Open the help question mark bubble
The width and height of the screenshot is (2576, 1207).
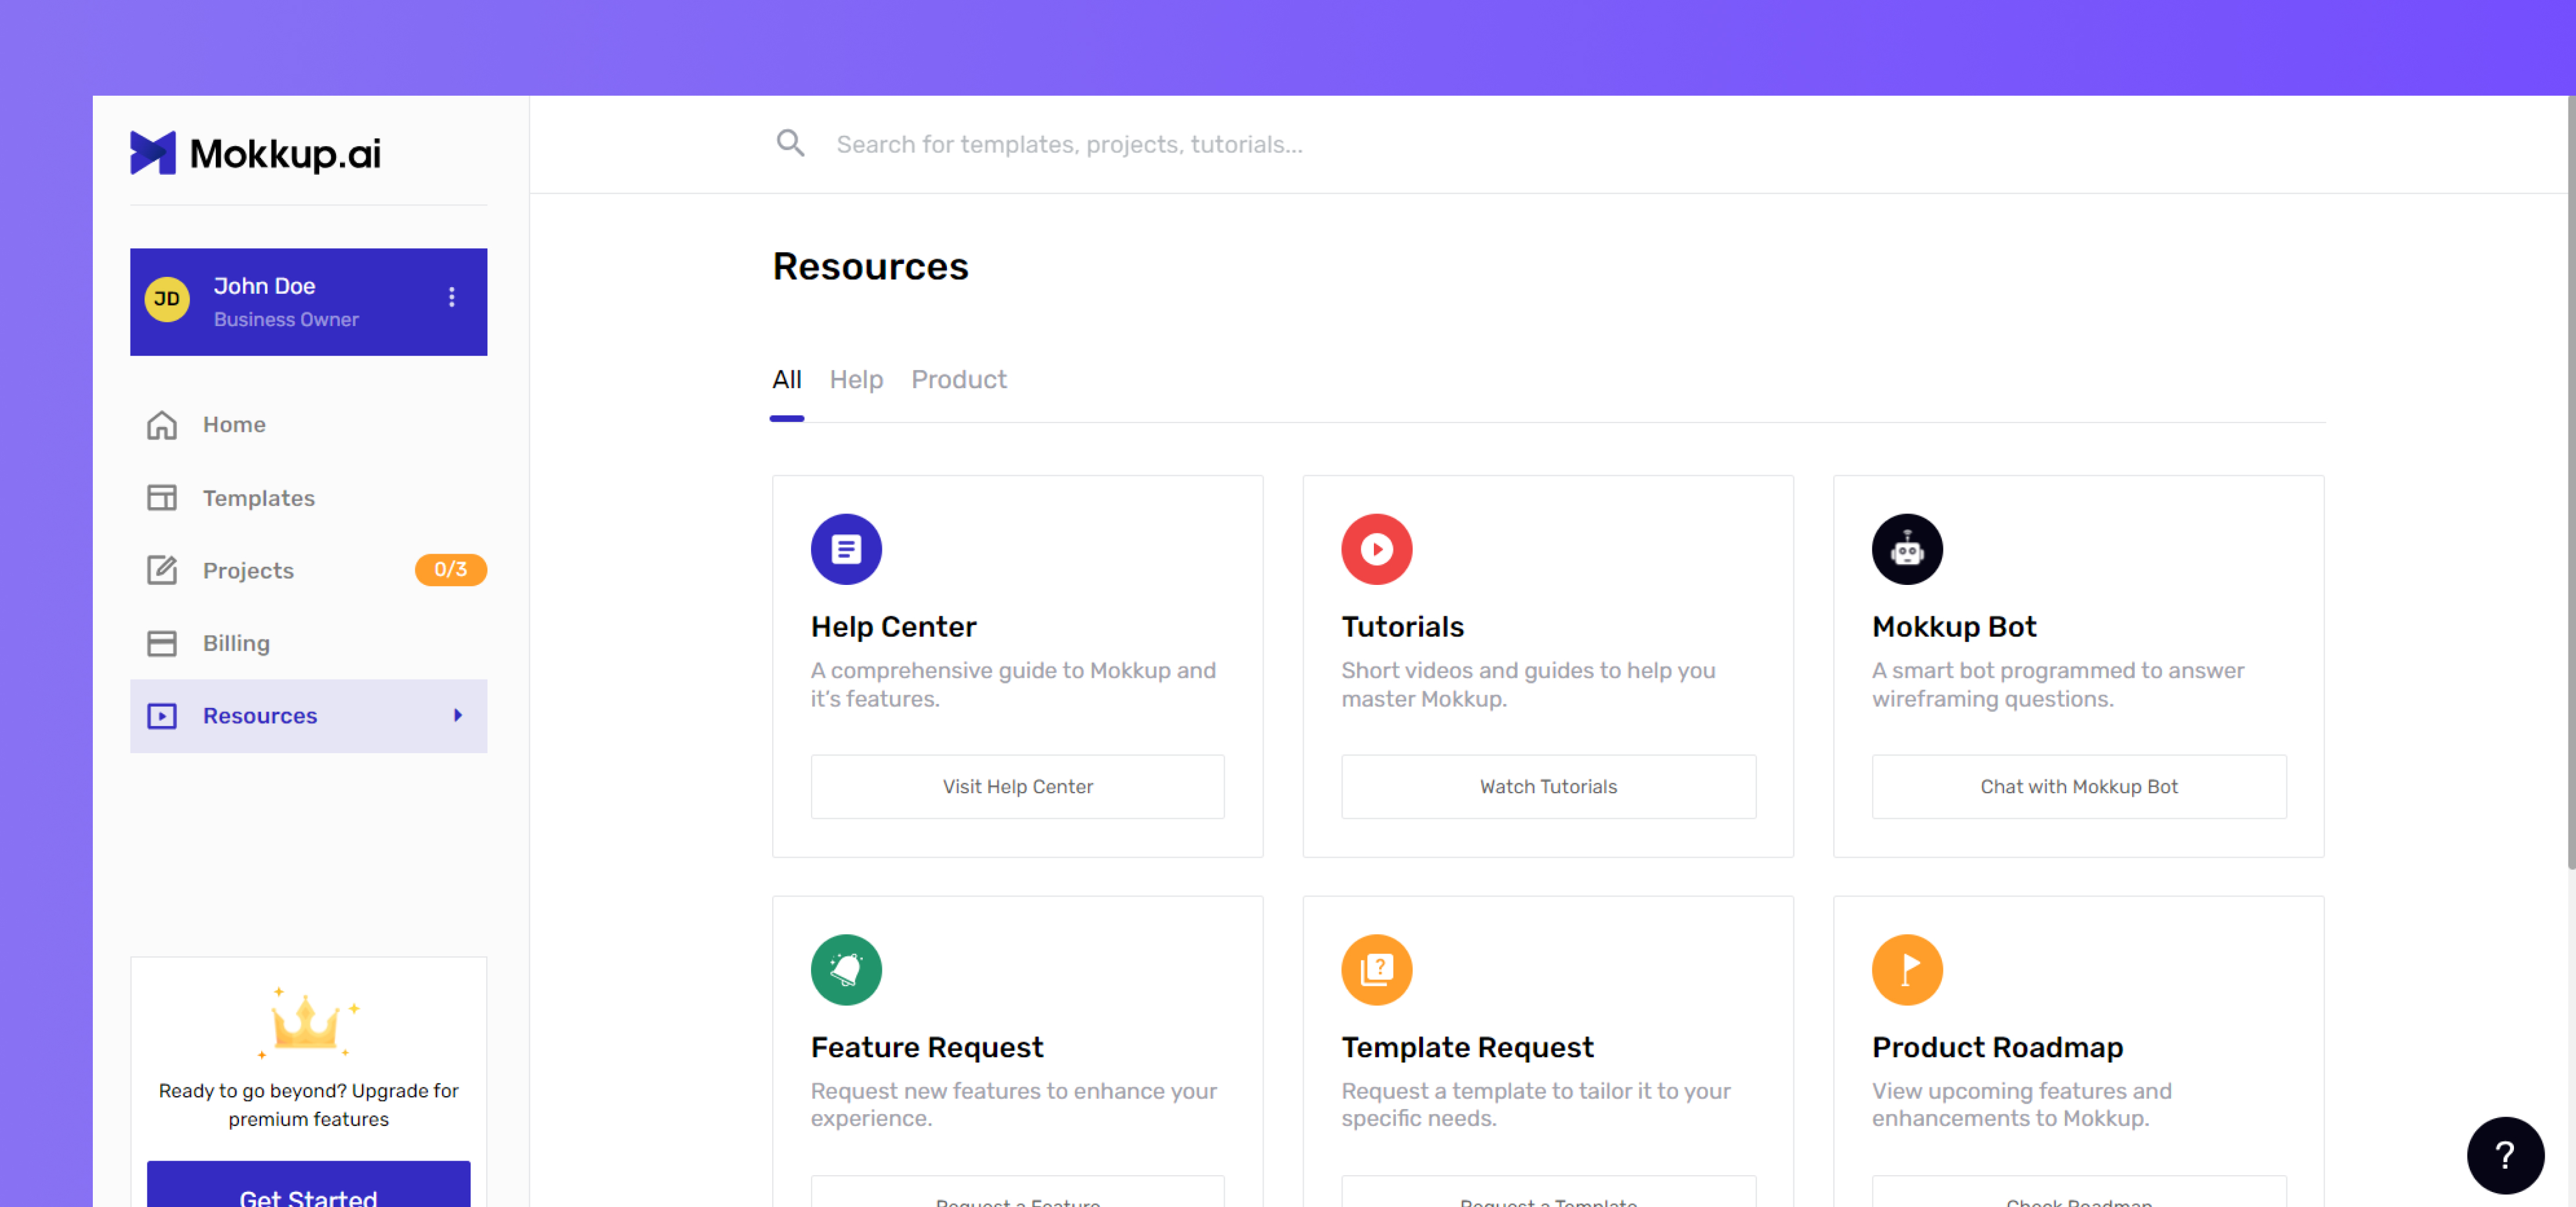click(x=2505, y=1155)
